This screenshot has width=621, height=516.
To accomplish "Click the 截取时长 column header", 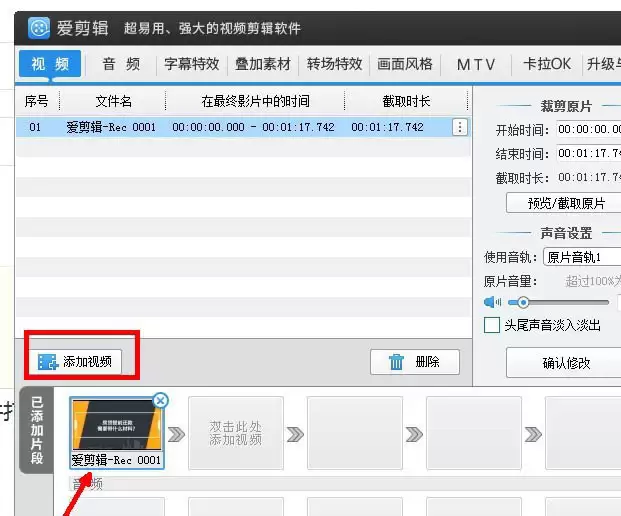I will [406, 101].
